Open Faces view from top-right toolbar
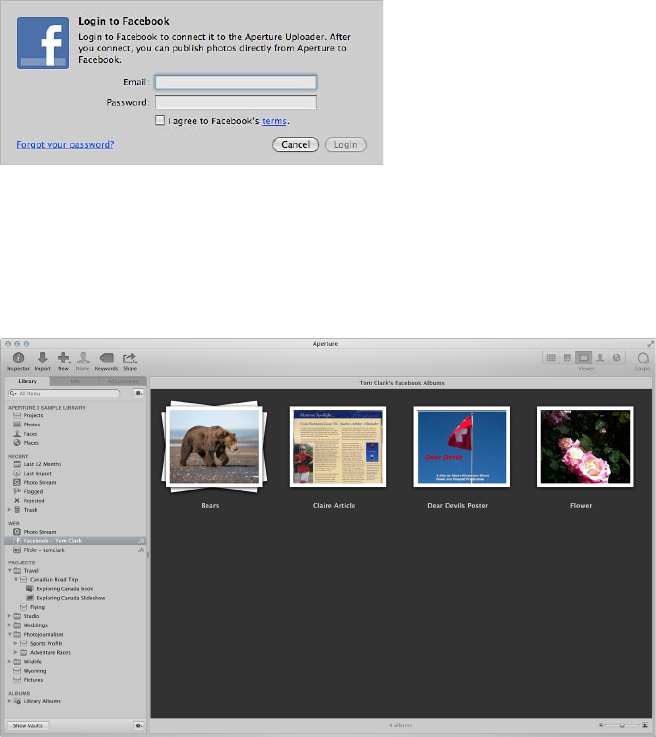Viewport: 656px width, 737px height. tap(600, 358)
